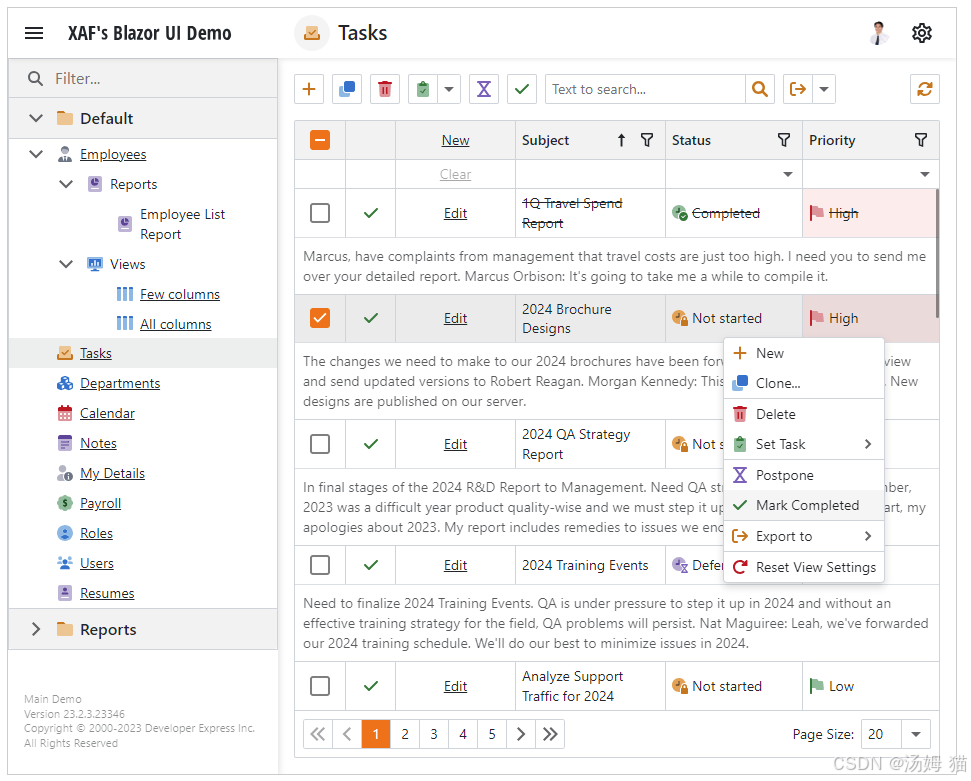
Task: Go to the previous page arrow
Action: (x=347, y=734)
